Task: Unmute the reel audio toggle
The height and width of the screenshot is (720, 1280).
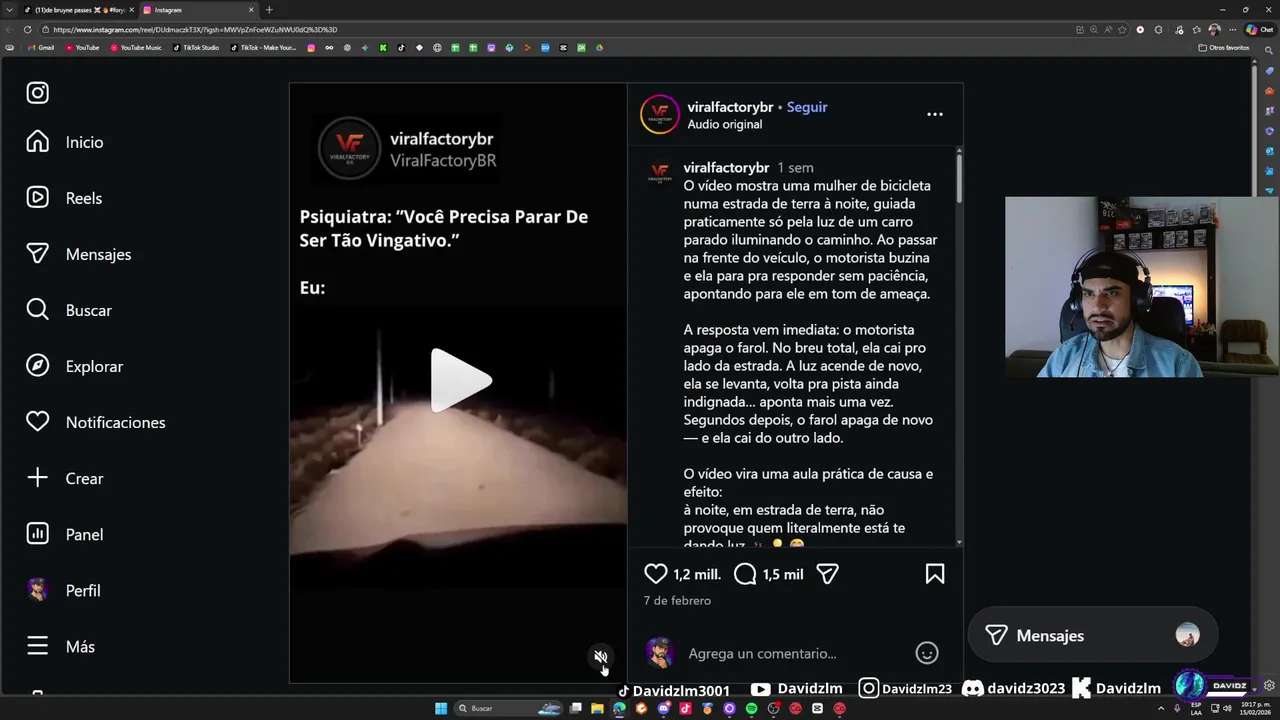Action: coord(600,657)
